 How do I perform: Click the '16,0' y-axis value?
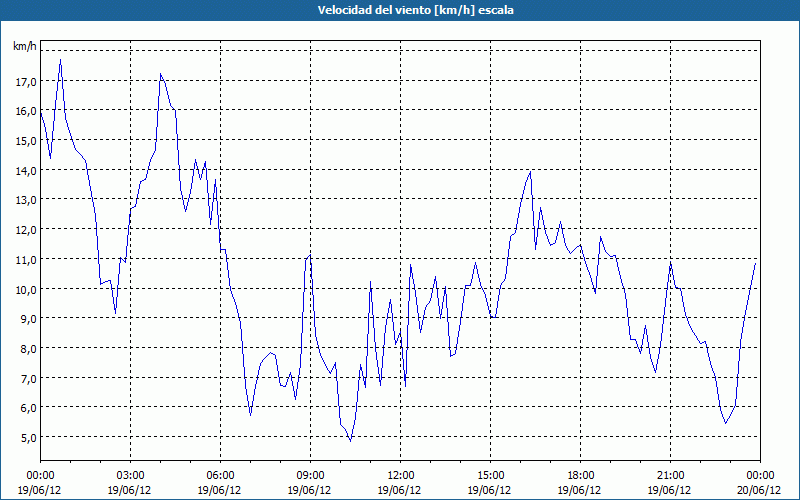click(x=26, y=111)
